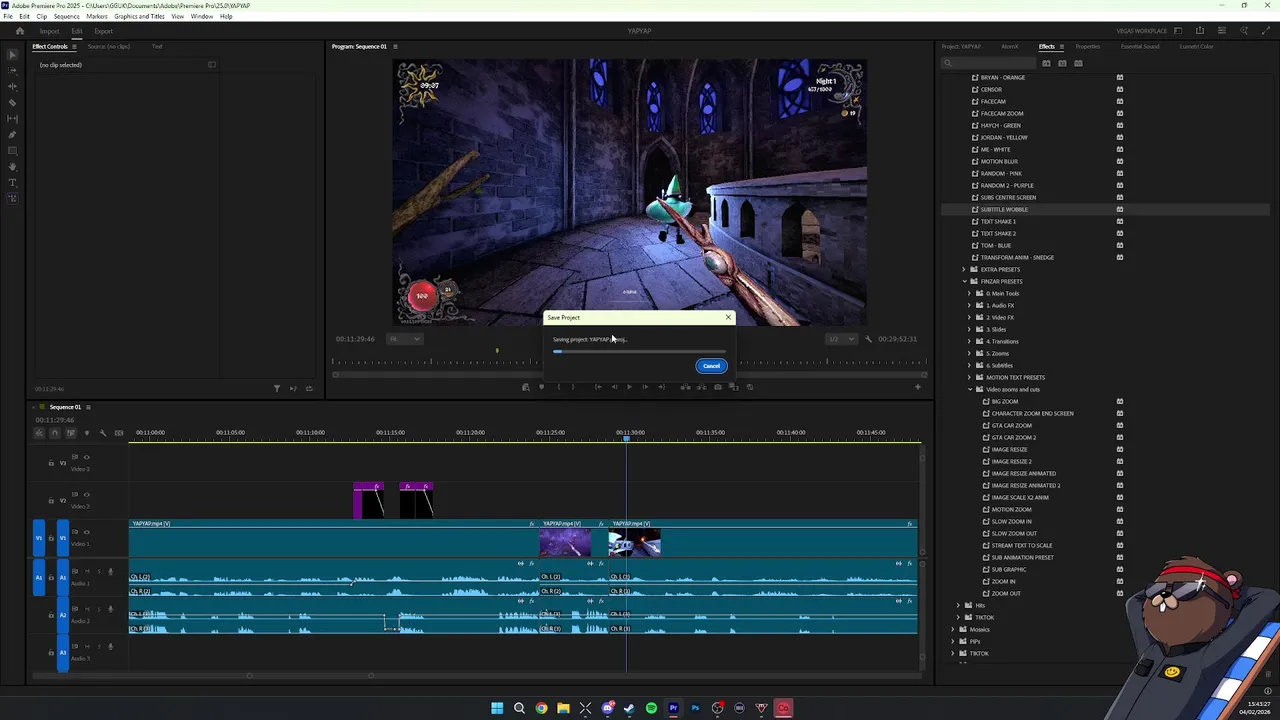The height and width of the screenshot is (720, 1280).
Task: Switch to Project: YAPYAP tab
Action: pyautogui.click(x=961, y=46)
